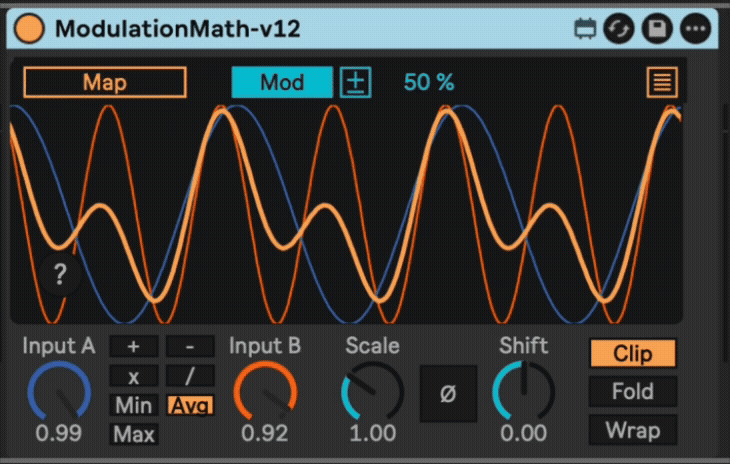This screenshot has width=730, height=464.
Task: Select Wrap output mode
Action: pyautogui.click(x=633, y=430)
